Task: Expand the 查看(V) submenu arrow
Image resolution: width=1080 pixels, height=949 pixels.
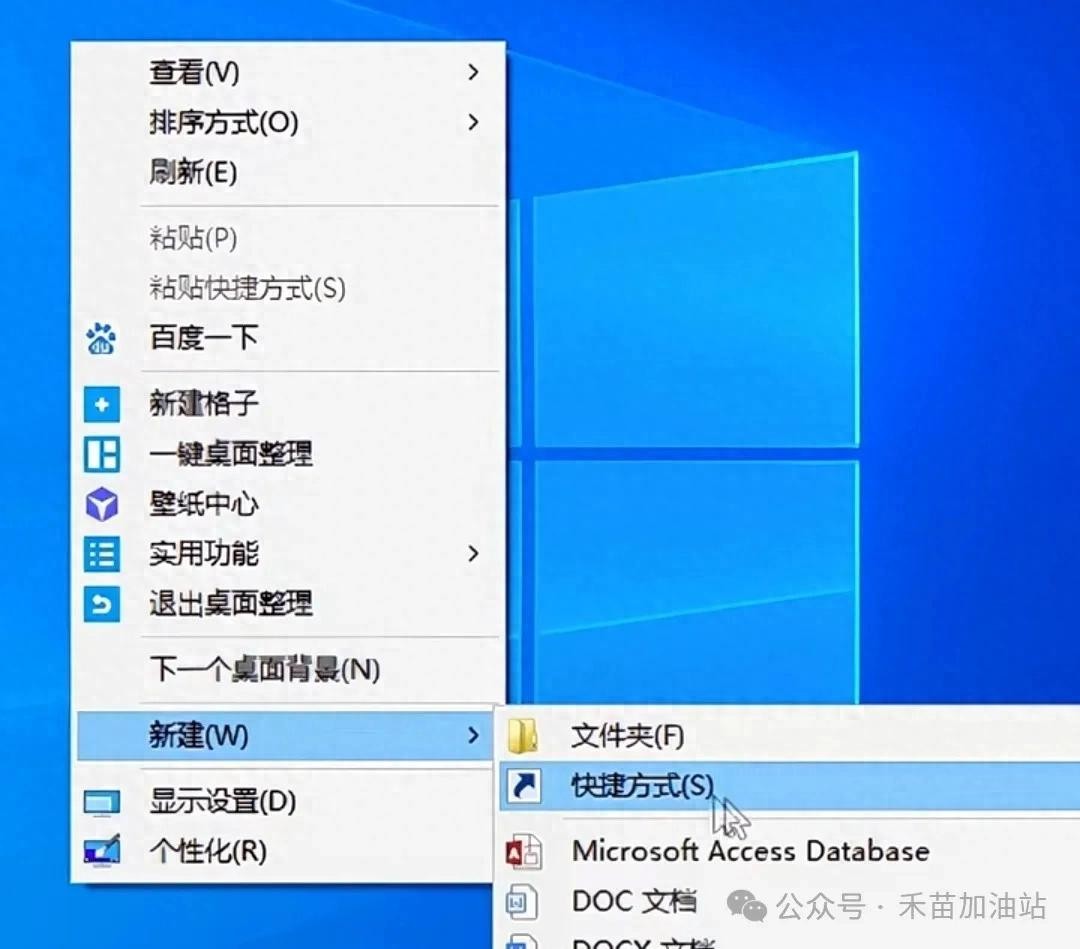Action: click(473, 72)
